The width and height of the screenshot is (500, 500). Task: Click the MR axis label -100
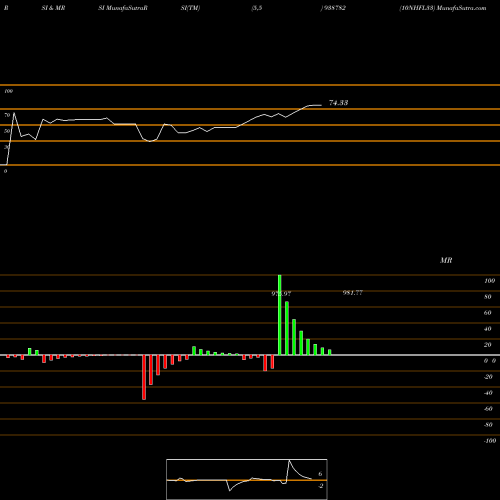(490, 441)
